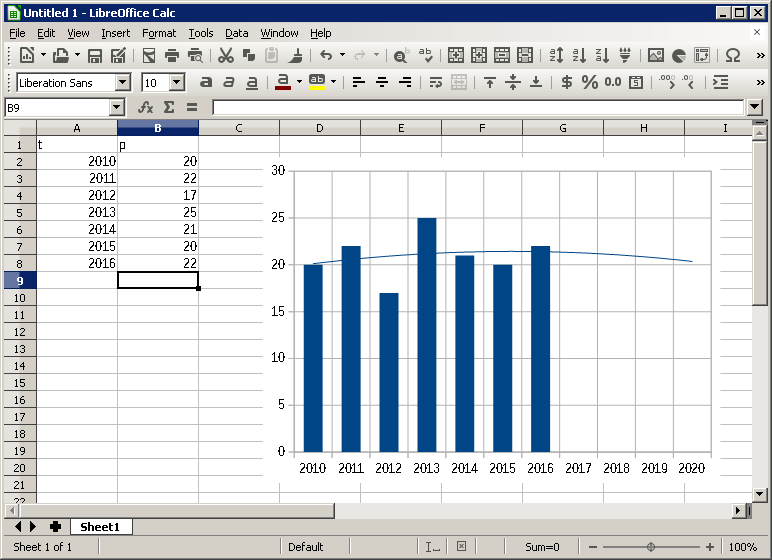Image resolution: width=772 pixels, height=560 pixels.
Task: Format cell as currency
Action: pyautogui.click(x=567, y=82)
